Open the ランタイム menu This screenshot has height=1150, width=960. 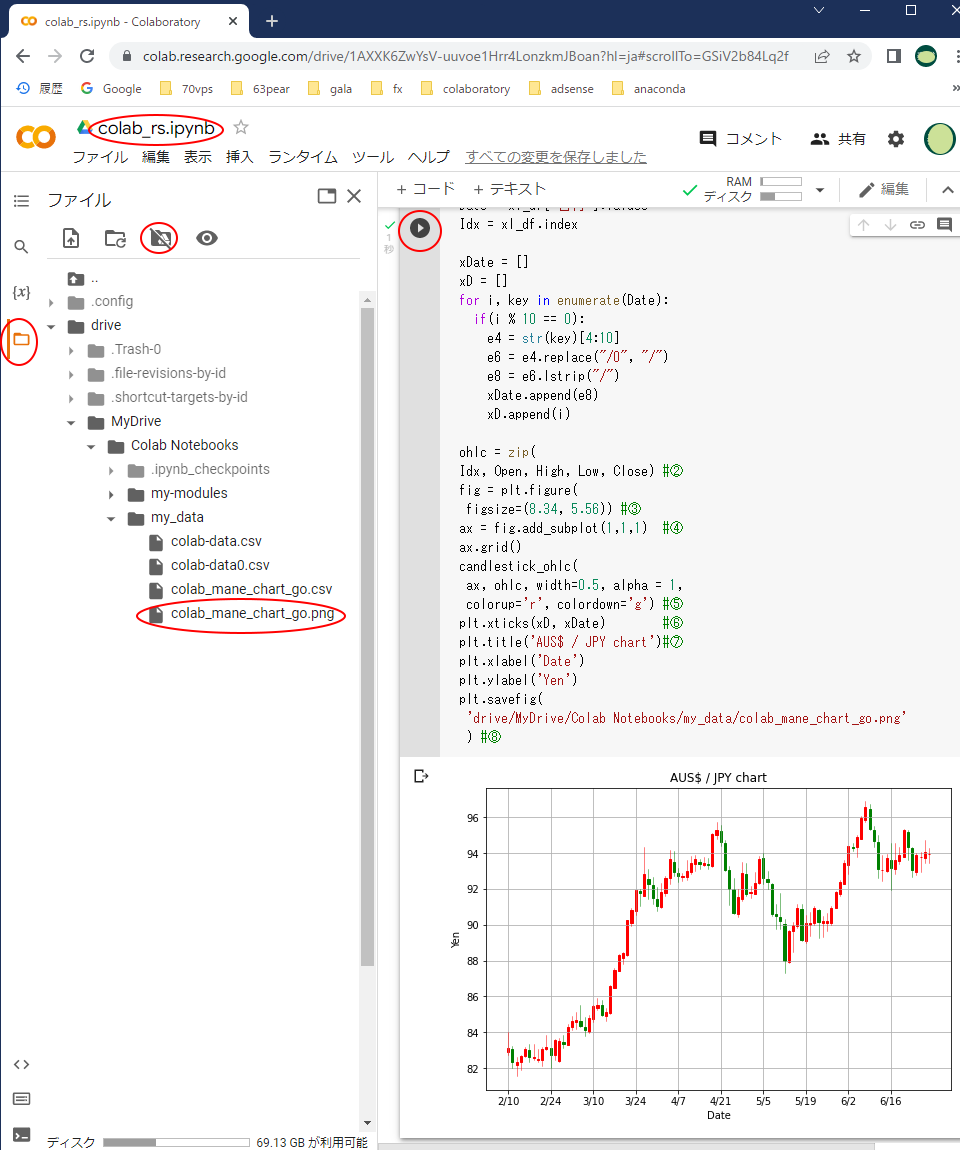(x=303, y=157)
